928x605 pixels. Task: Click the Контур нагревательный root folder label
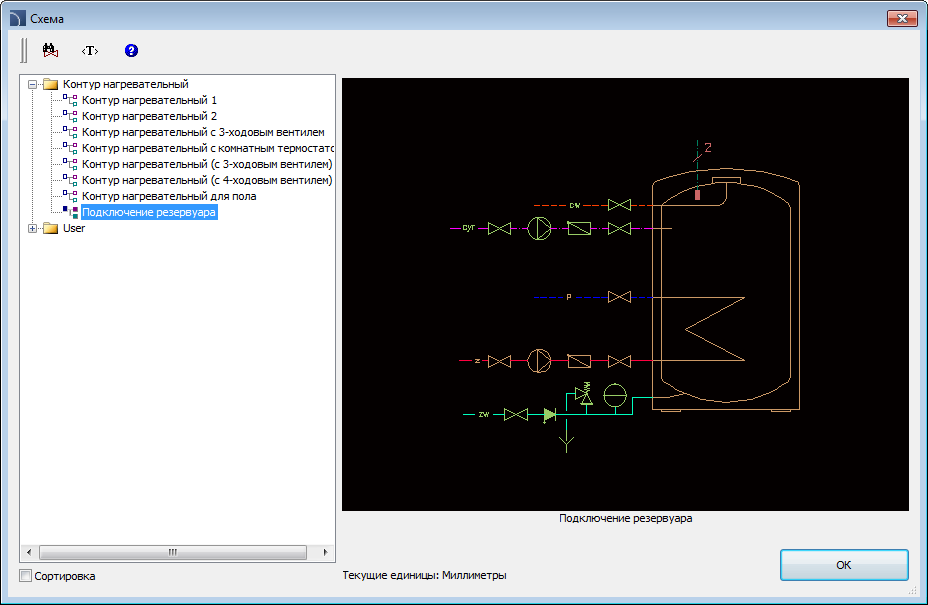(125, 84)
